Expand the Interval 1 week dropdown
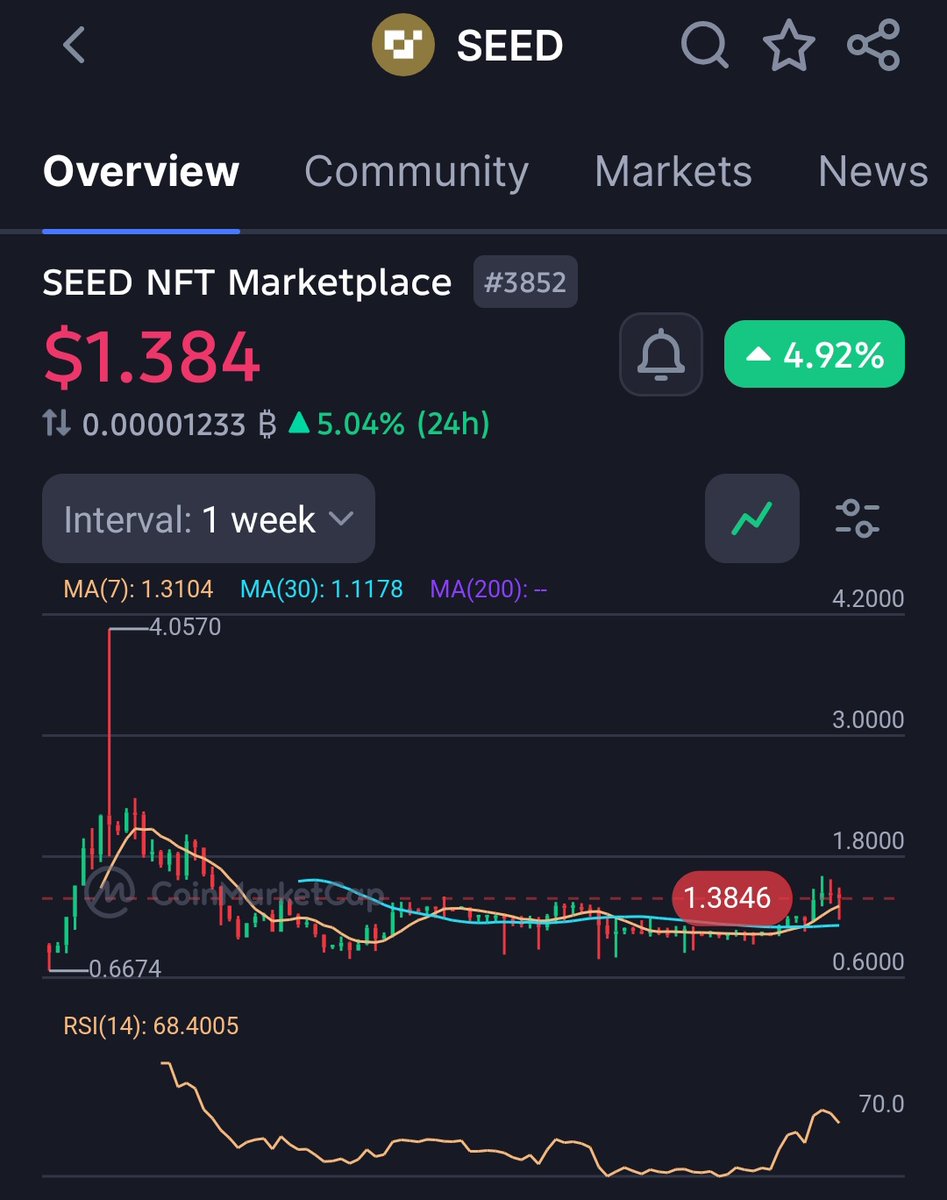947x1200 pixels. [x=209, y=518]
